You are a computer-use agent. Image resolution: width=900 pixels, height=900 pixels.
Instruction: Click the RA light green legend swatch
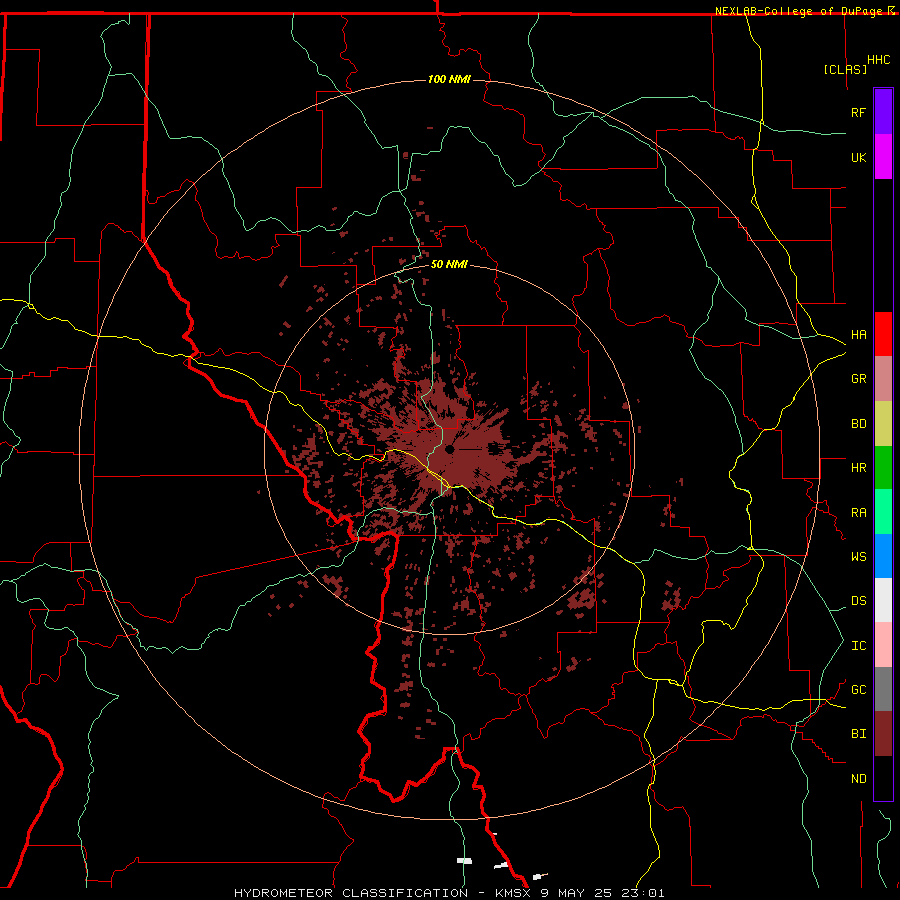pyautogui.click(x=883, y=512)
